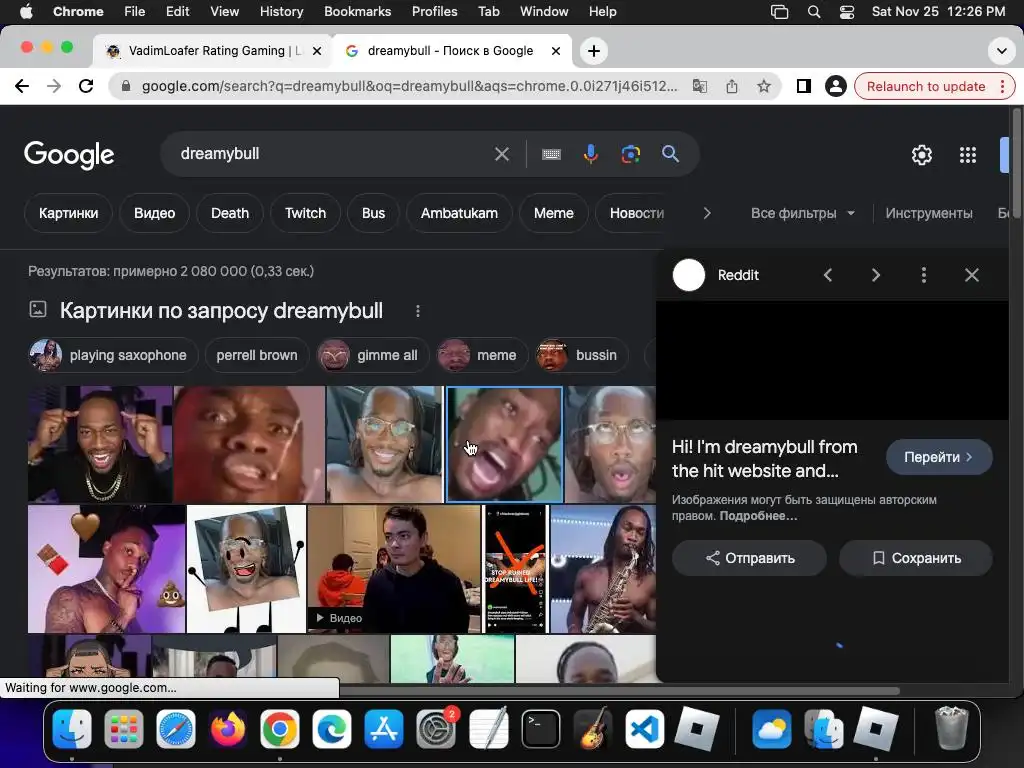Close the Reddit image preview panel
This screenshot has height=768, width=1024.
(x=972, y=275)
